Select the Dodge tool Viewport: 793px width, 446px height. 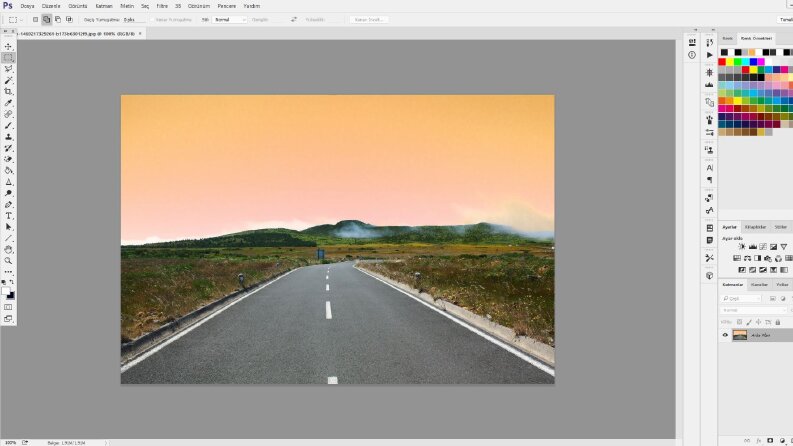8,193
